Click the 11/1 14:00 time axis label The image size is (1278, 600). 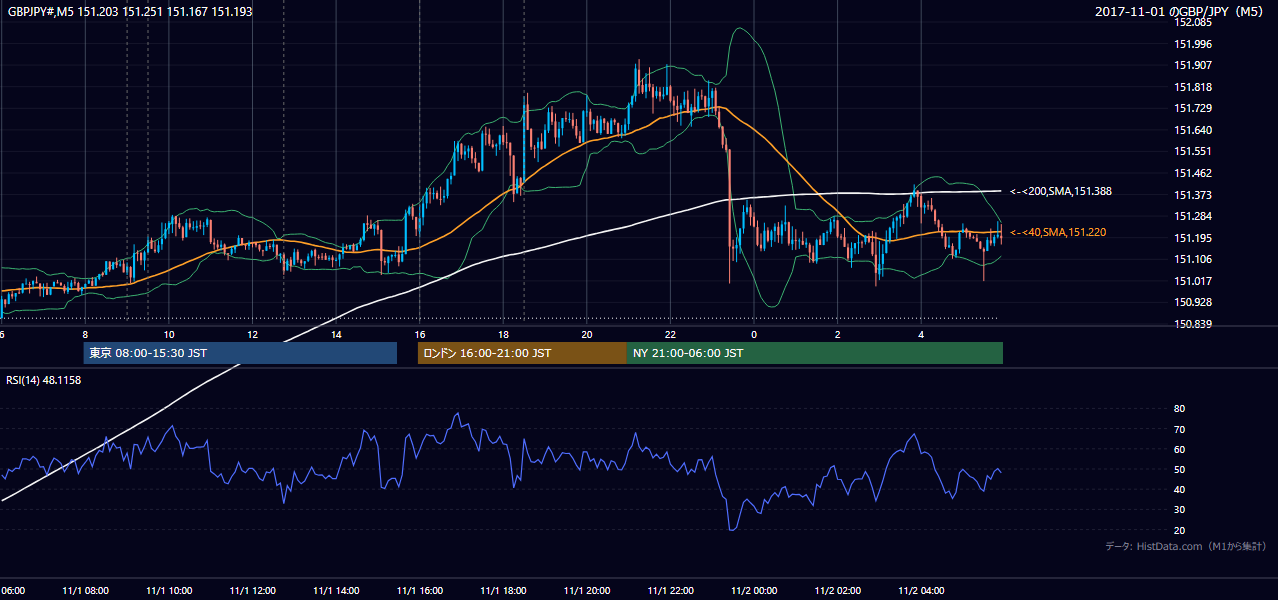tap(336, 590)
